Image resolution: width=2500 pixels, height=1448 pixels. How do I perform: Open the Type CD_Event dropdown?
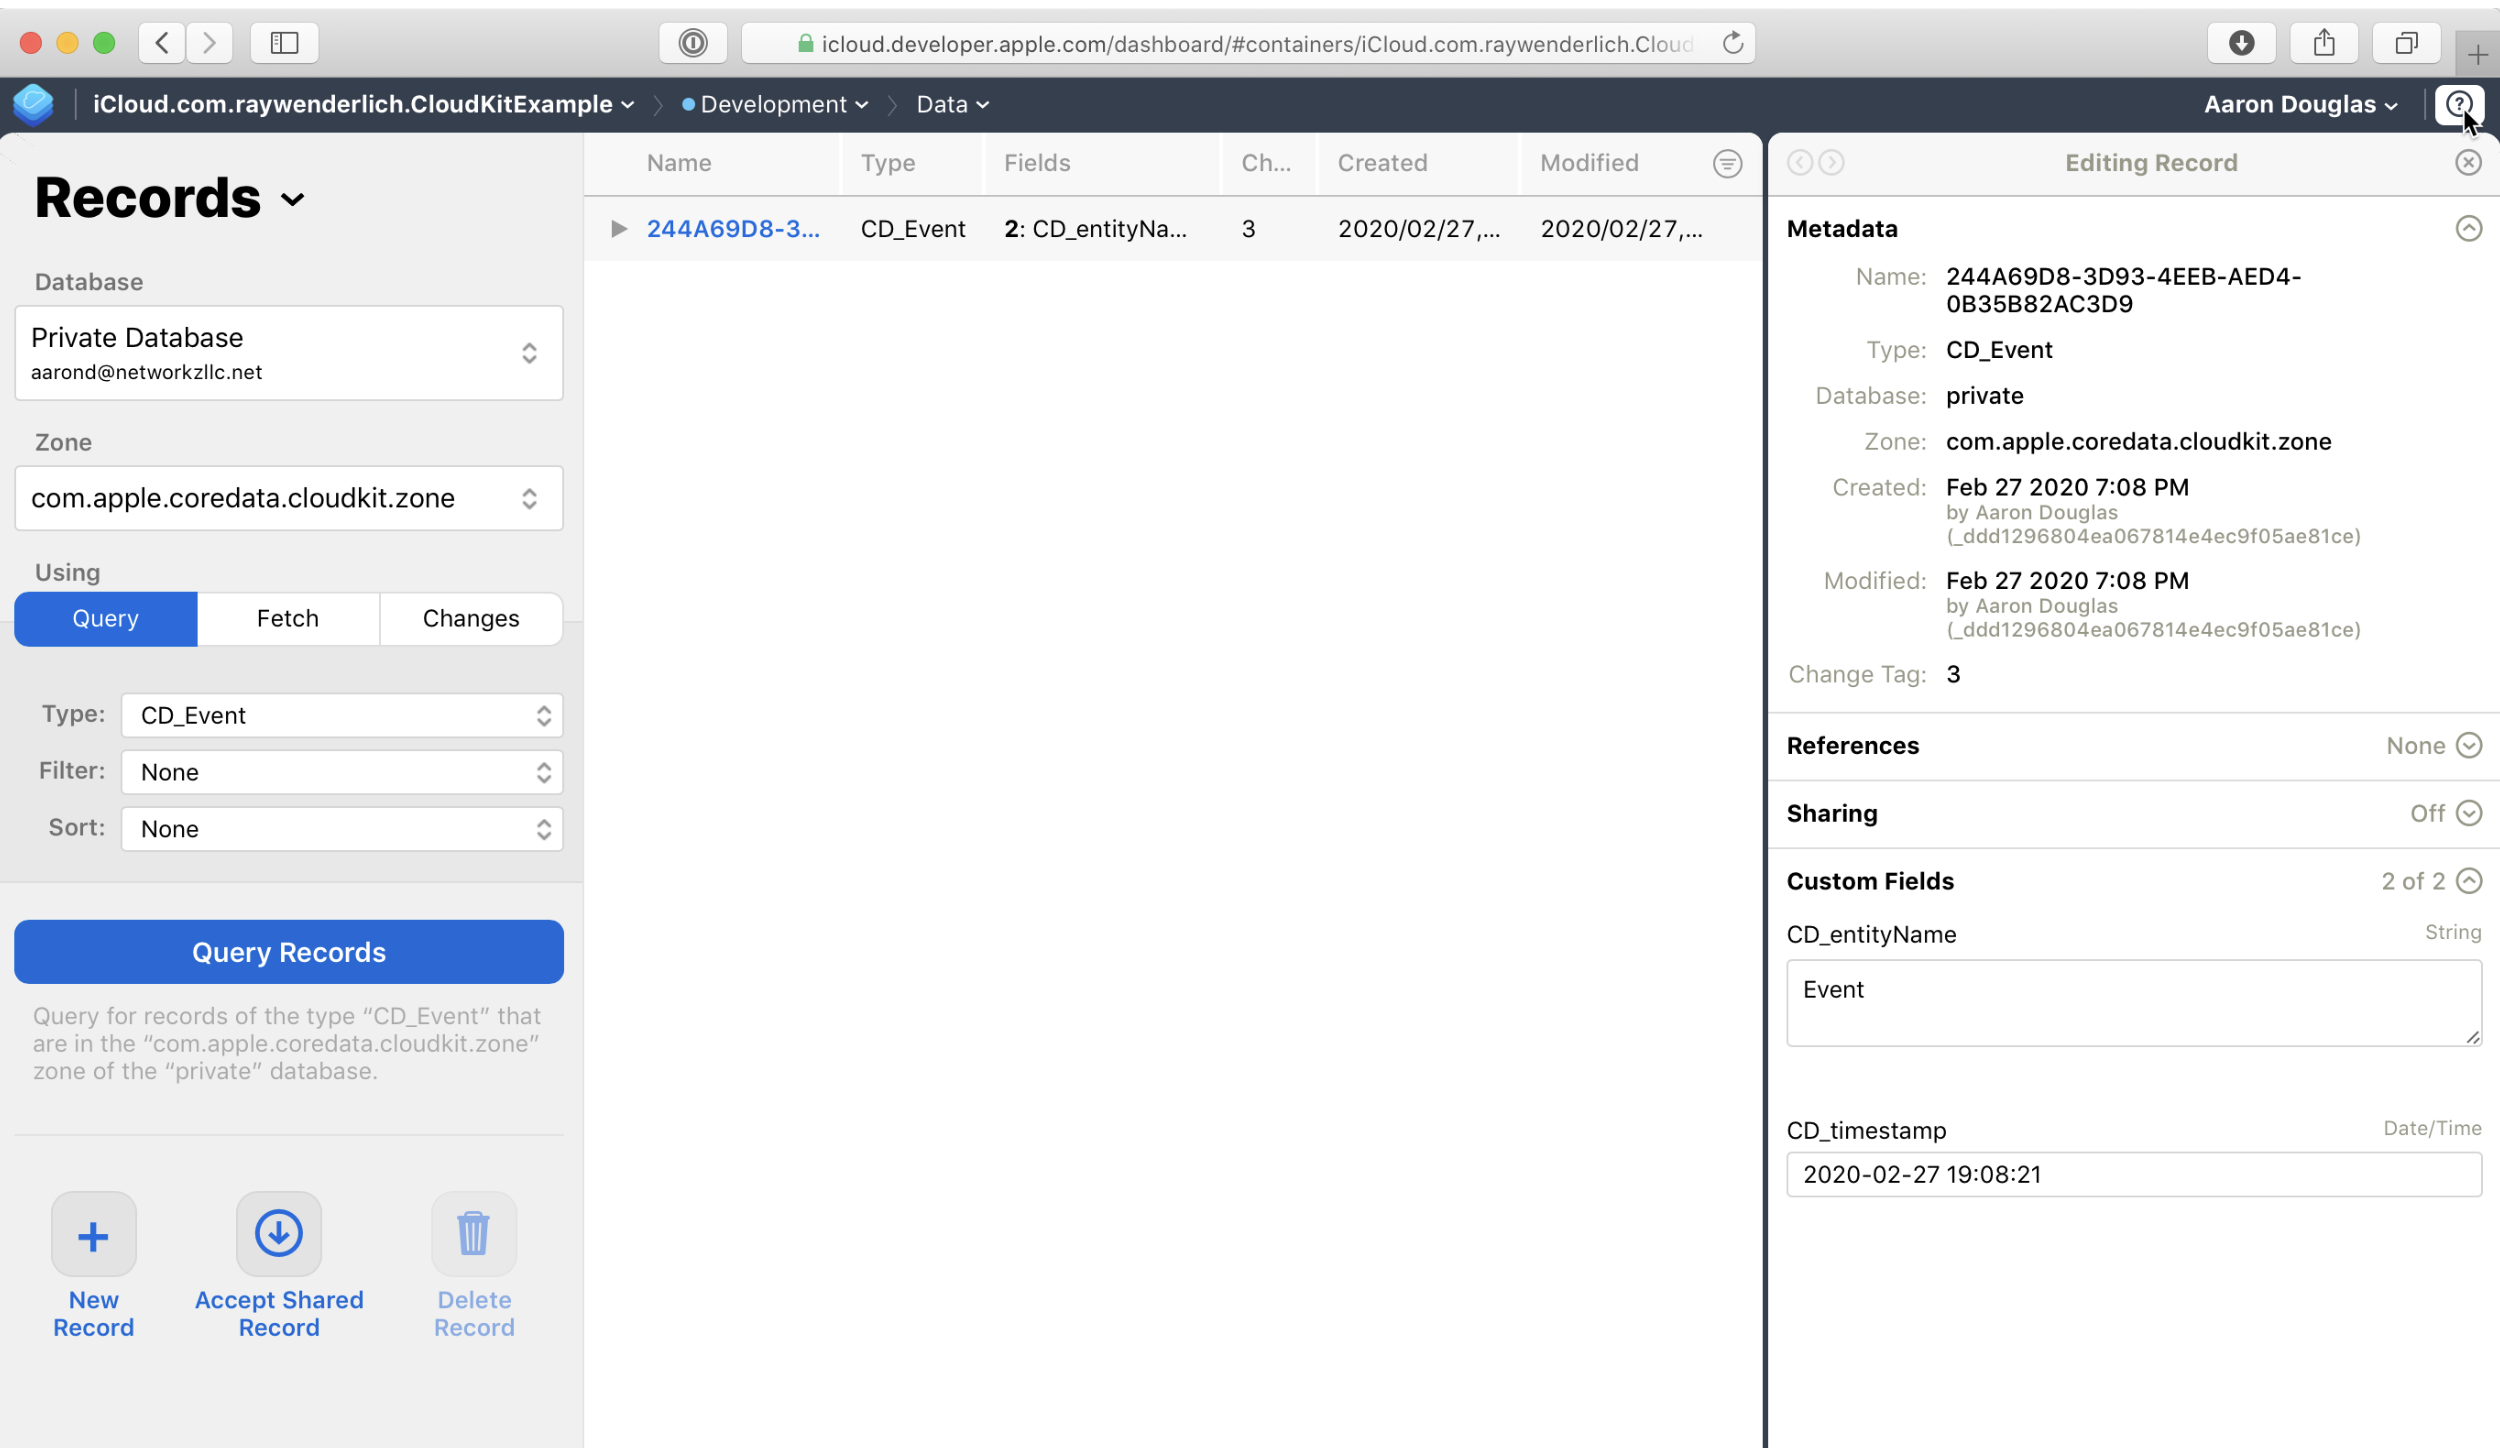tap(342, 716)
